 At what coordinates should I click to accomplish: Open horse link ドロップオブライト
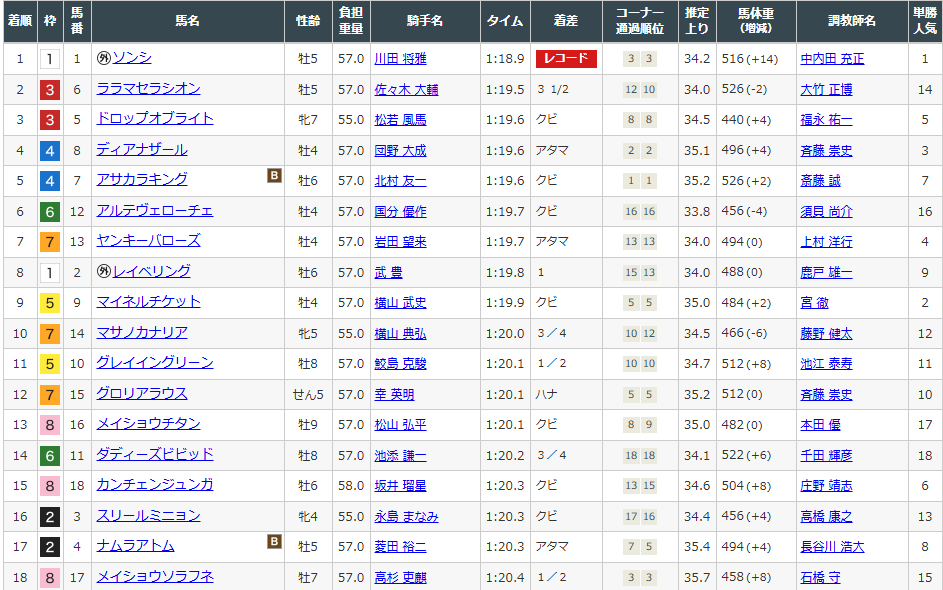click(155, 119)
